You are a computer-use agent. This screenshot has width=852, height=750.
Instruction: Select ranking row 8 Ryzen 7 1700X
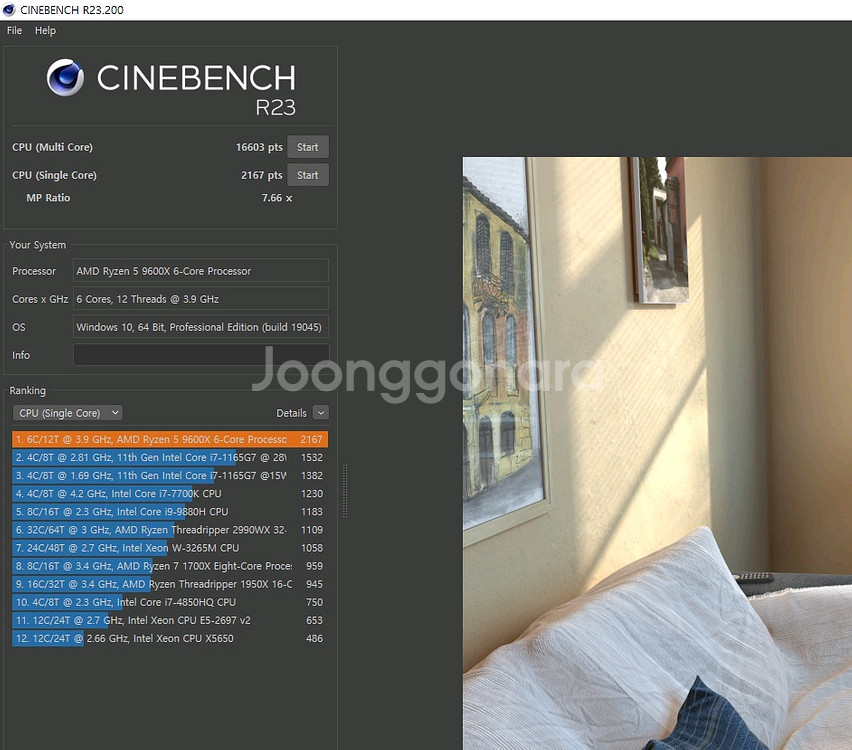[x=170, y=566]
